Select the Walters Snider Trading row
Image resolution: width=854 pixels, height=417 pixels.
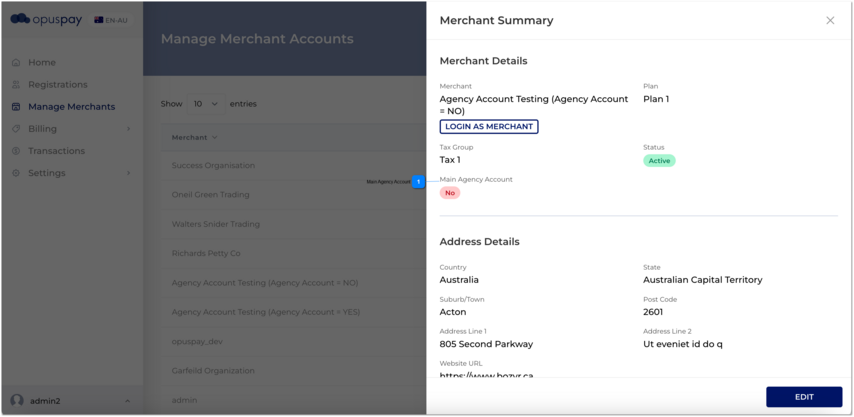293,224
